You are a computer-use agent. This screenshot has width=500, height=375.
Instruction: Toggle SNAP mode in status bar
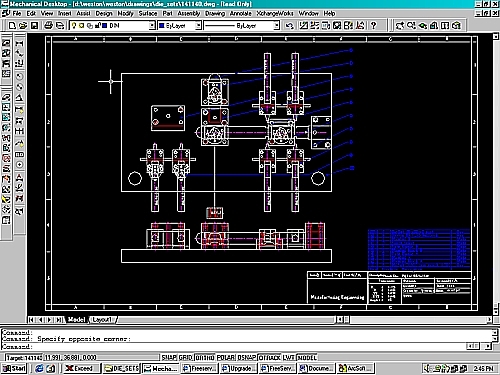169,358
